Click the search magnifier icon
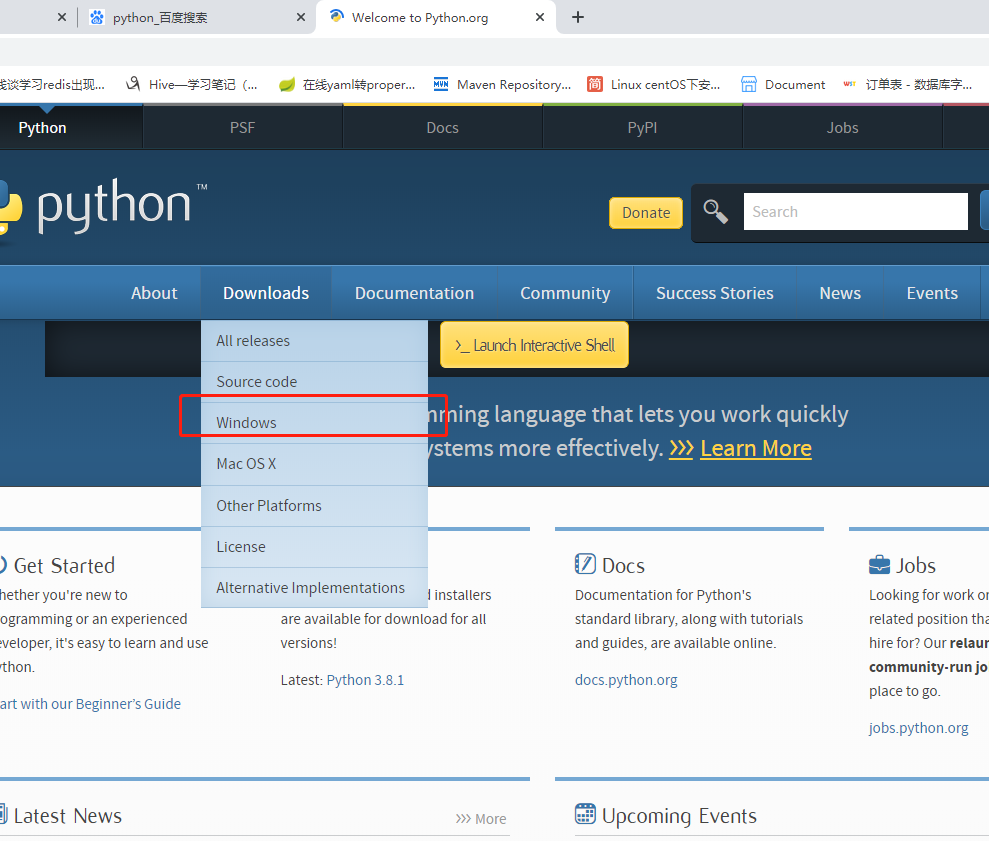989x841 pixels. tap(715, 212)
